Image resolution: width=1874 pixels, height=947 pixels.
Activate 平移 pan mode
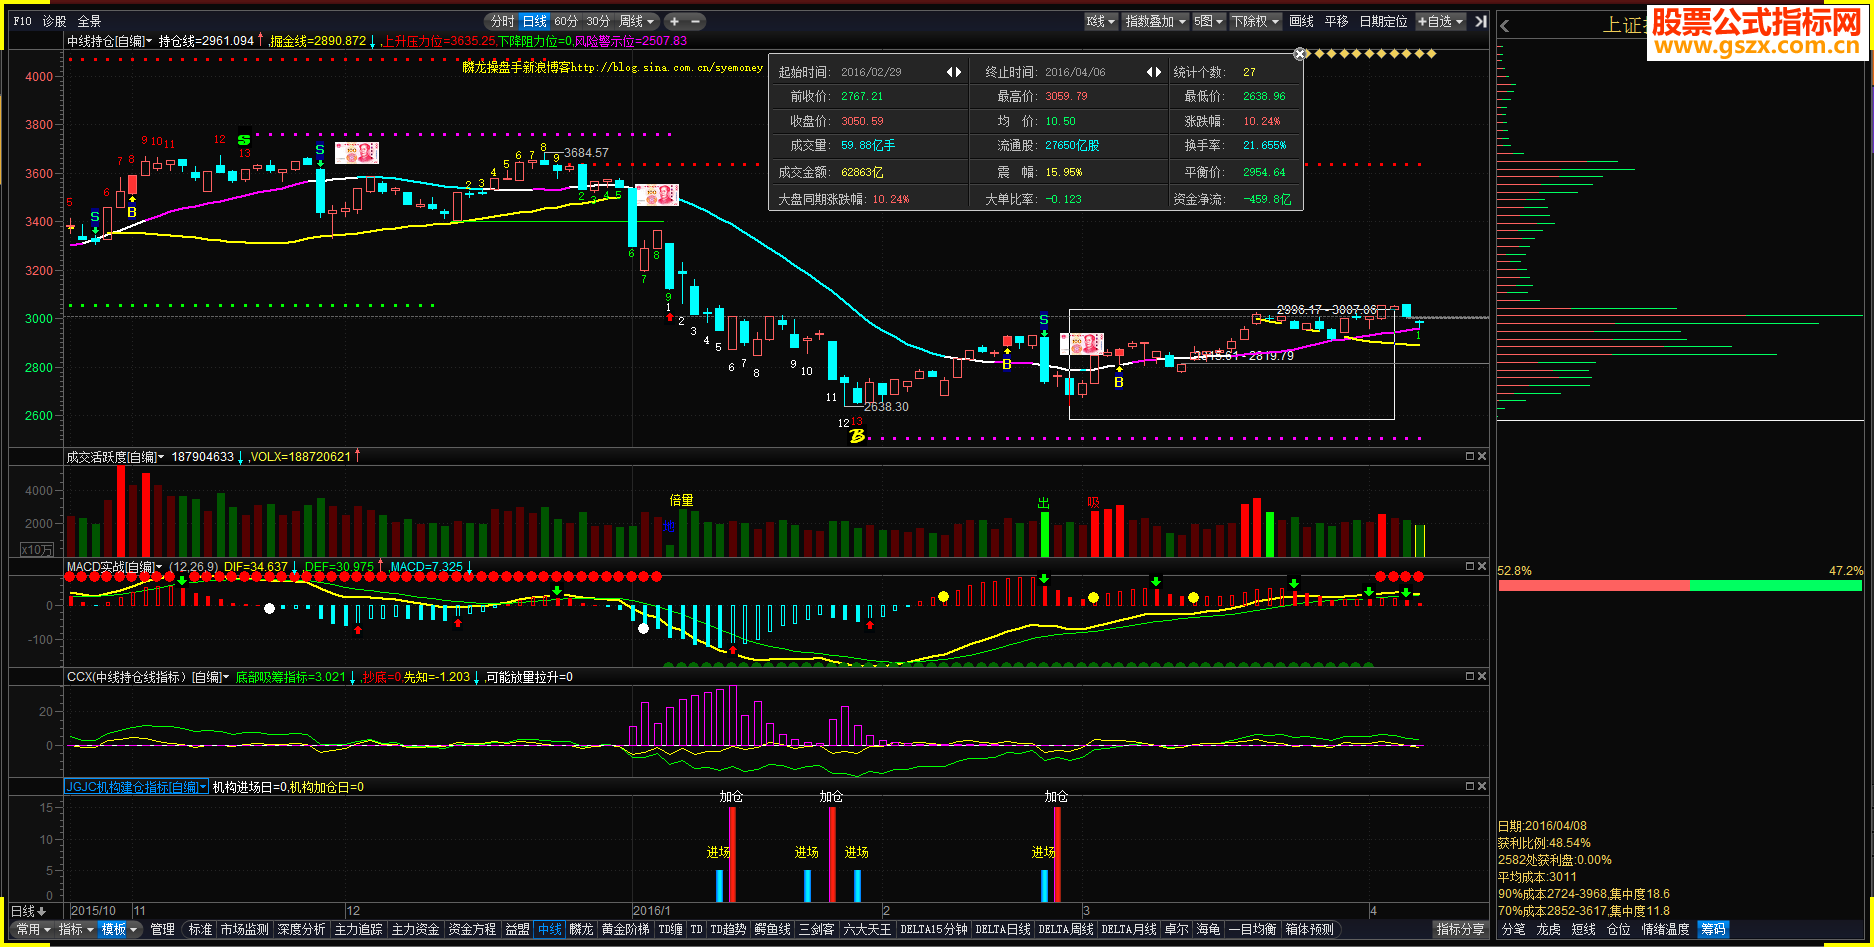point(1336,21)
